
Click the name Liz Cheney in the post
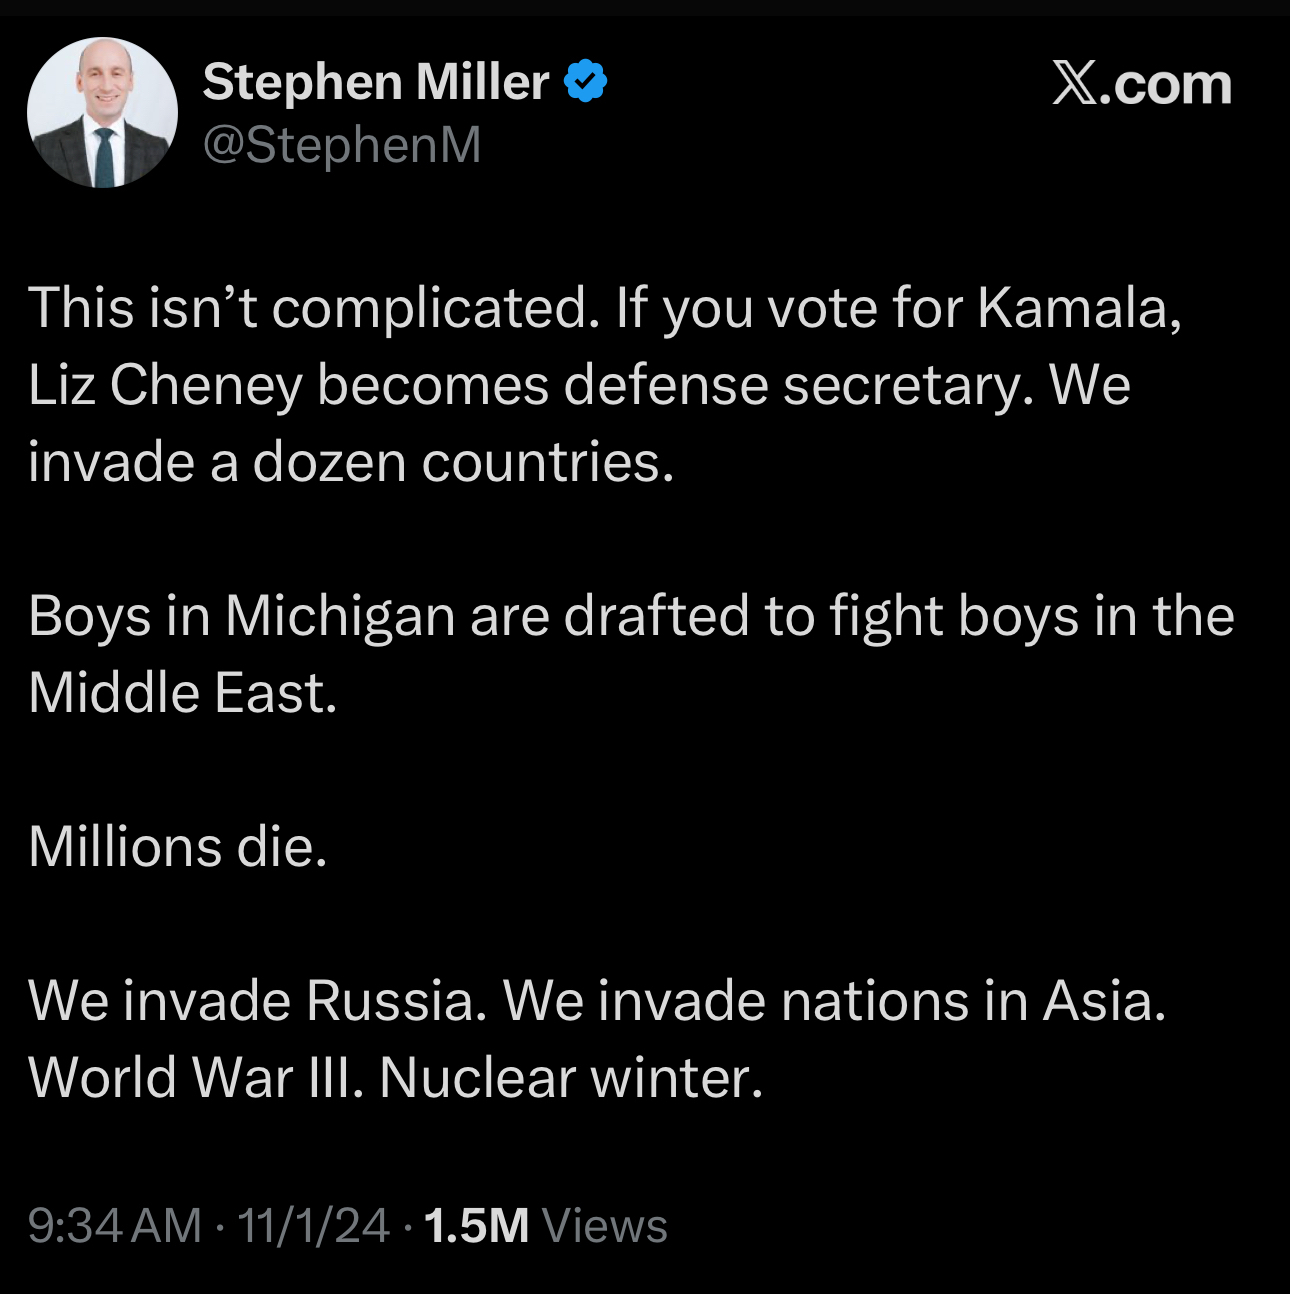[165, 385]
